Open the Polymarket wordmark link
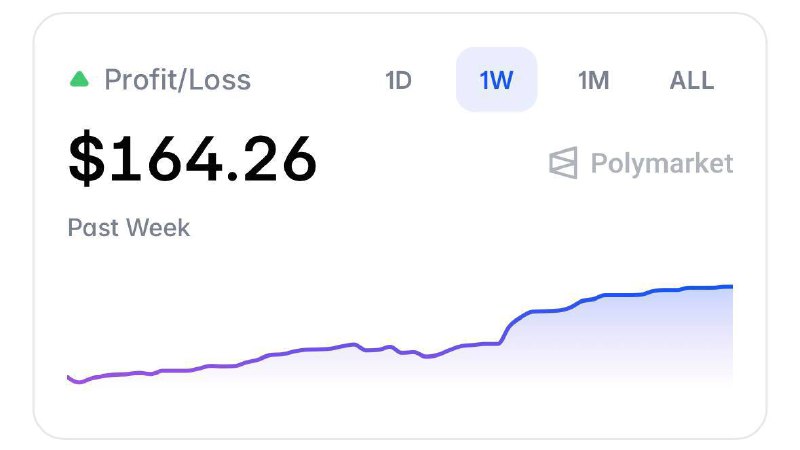 [662, 163]
